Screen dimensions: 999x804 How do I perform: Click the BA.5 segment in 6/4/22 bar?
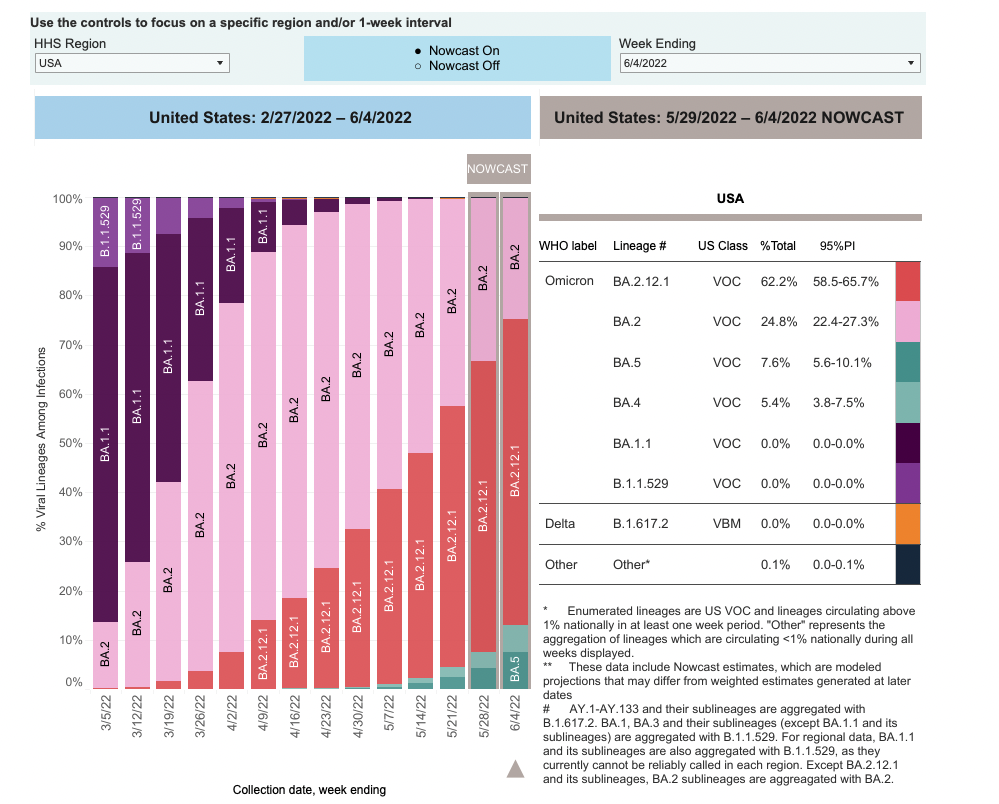(515, 669)
